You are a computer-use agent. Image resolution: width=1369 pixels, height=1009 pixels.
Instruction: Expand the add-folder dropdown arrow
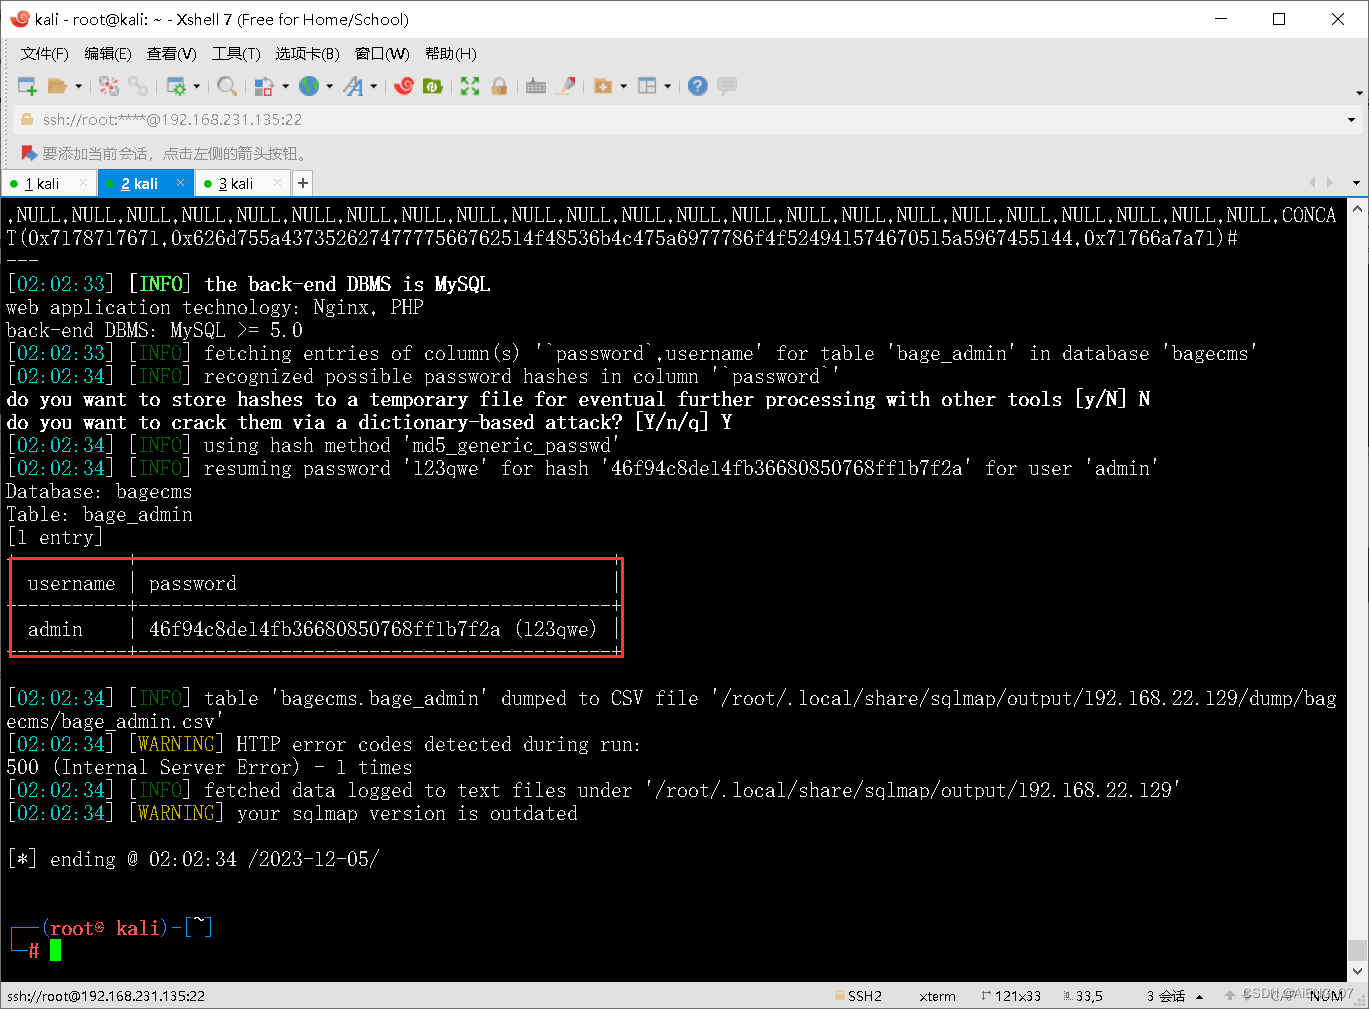click(623, 87)
